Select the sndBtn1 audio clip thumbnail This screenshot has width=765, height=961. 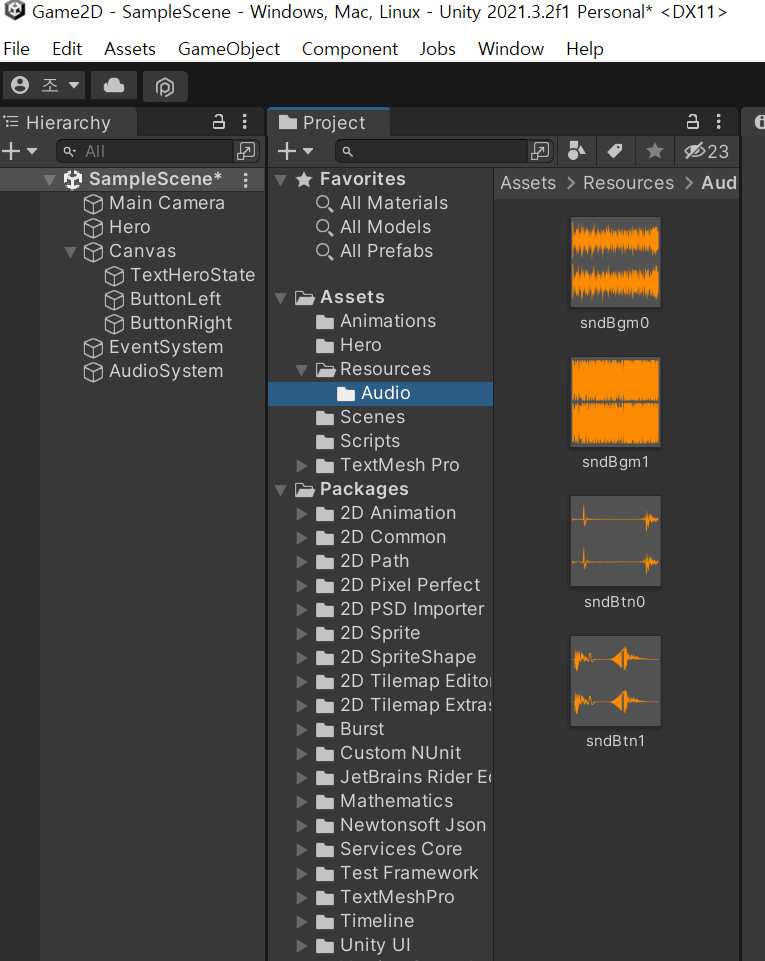click(x=615, y=681)
